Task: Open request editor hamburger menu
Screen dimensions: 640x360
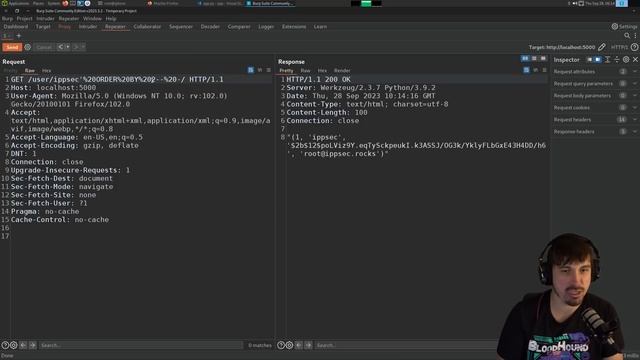Action: tap(269, 70)
